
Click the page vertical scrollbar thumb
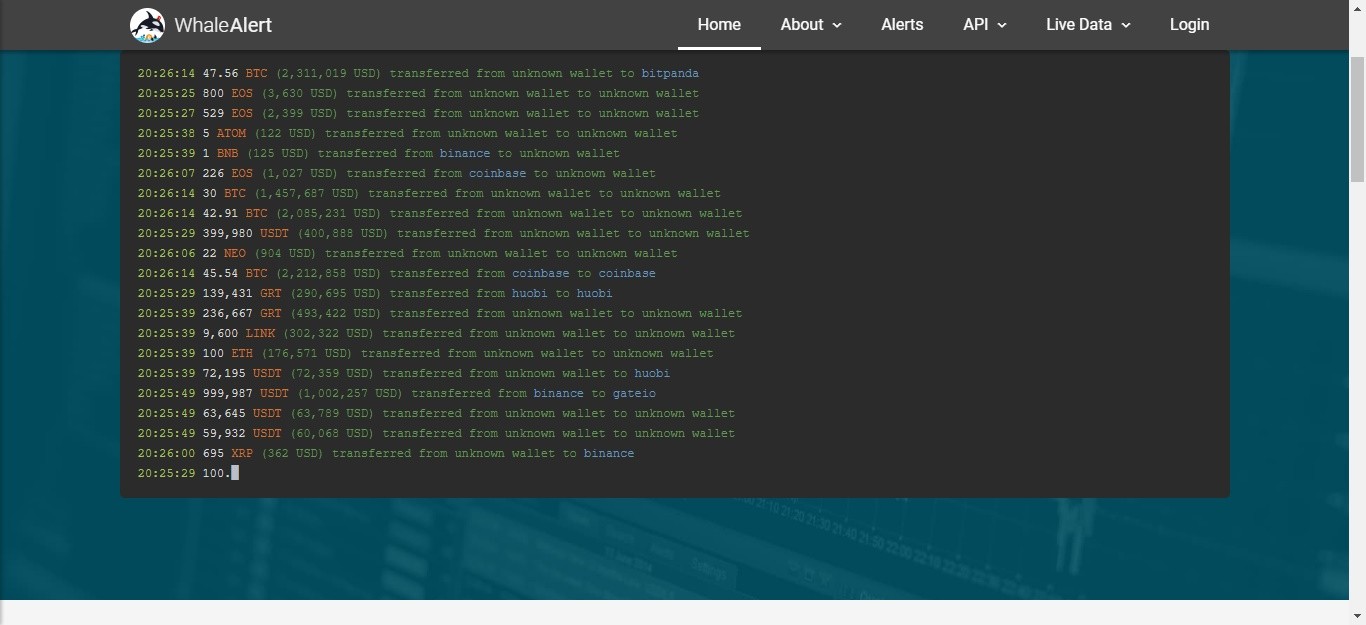1357,118
